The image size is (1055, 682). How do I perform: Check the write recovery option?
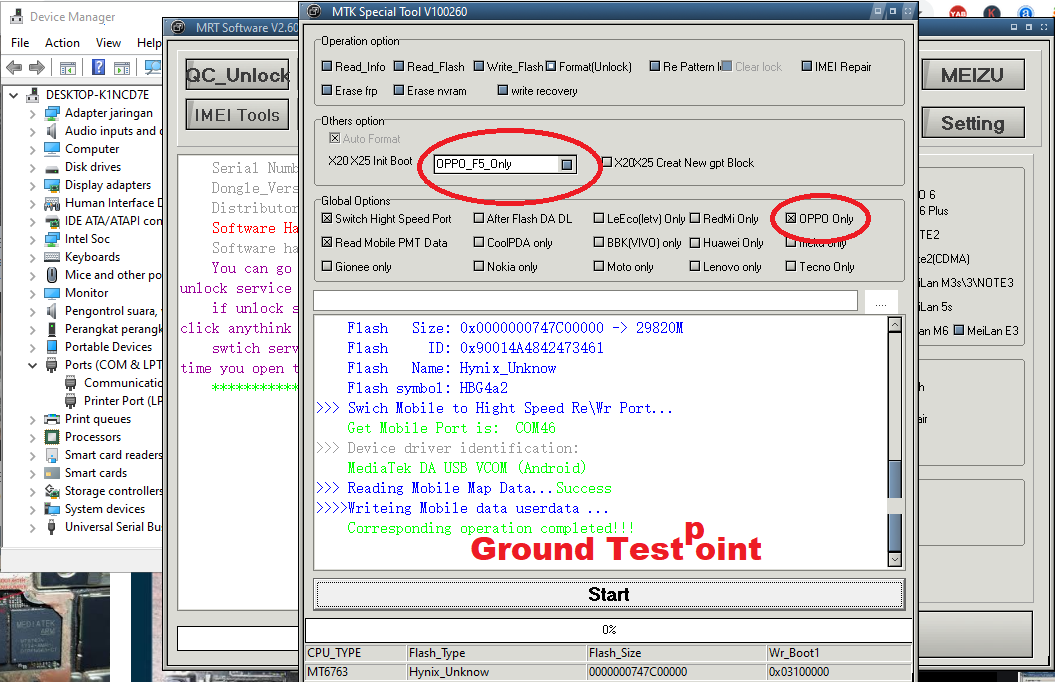[x=503, y=90]
